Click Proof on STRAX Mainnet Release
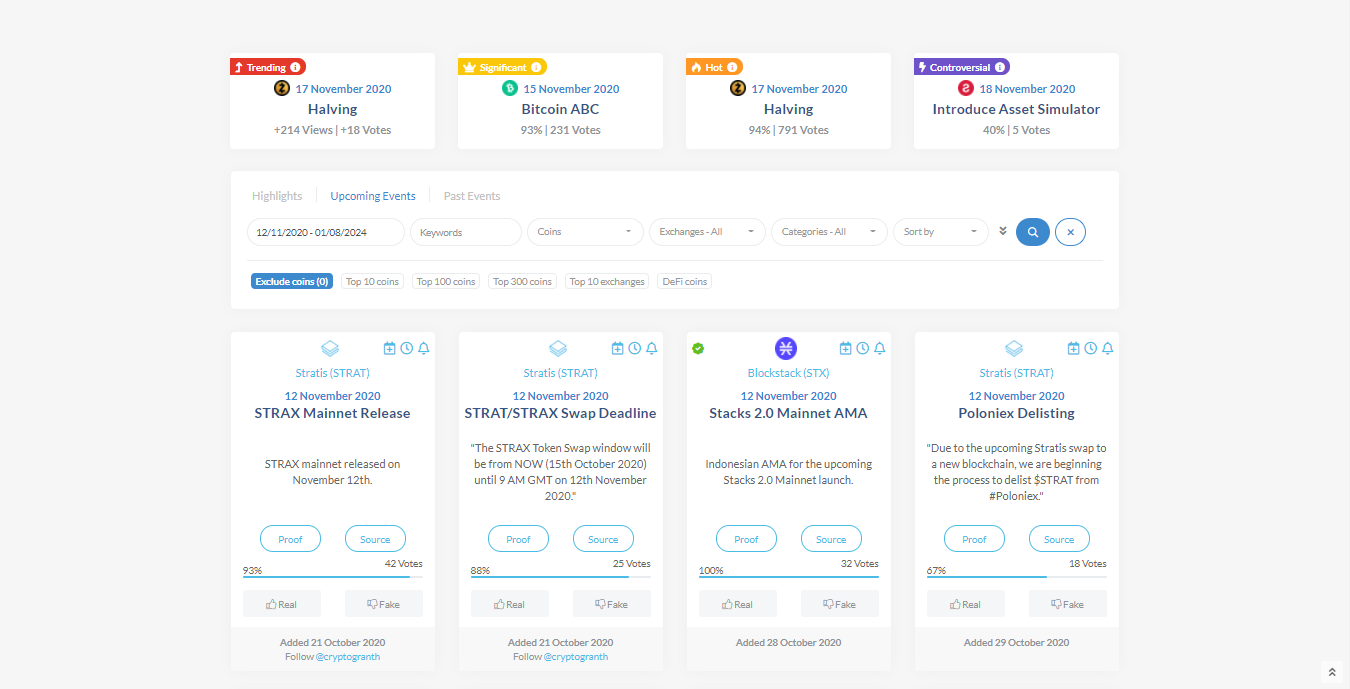 pyautogui.click(x=290, y=539)
